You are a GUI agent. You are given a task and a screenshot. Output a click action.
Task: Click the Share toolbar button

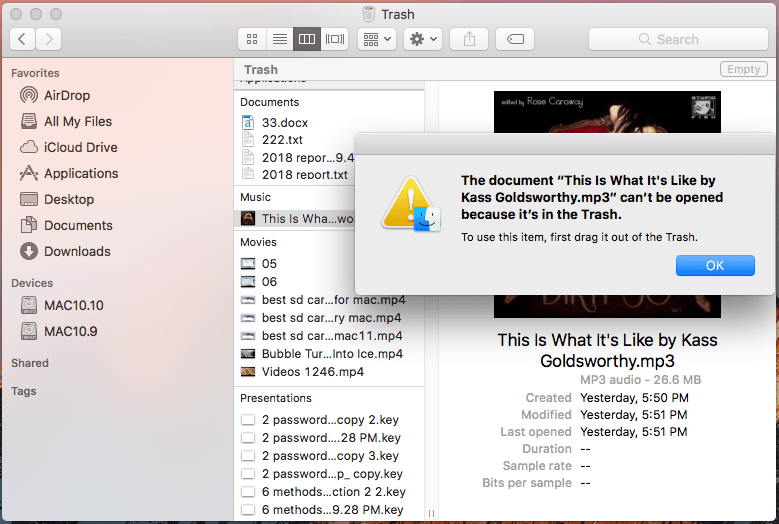pos(469,39)
